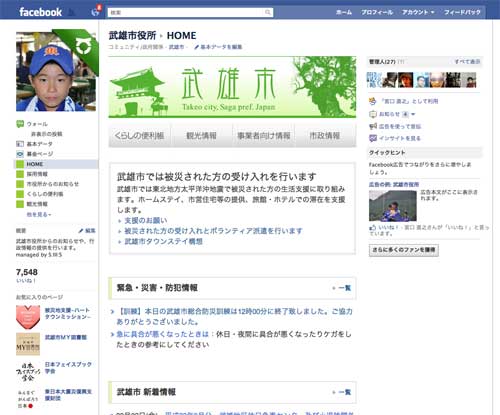This screenshot has width=500, height=415.
Task: Expand the お知らせ notifications dropdown arrow
Action: [x=413, y=114]
